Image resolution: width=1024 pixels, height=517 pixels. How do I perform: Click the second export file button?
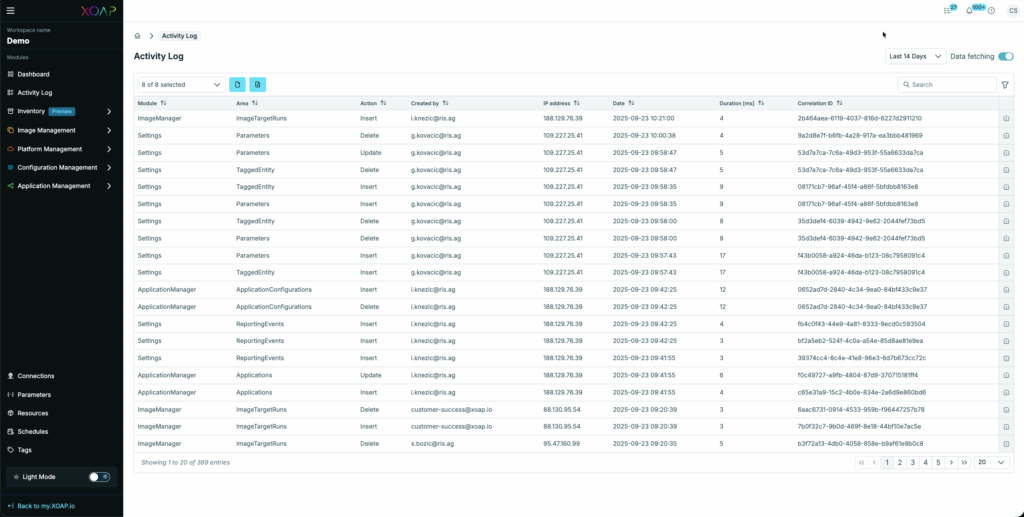click(257, 85)
